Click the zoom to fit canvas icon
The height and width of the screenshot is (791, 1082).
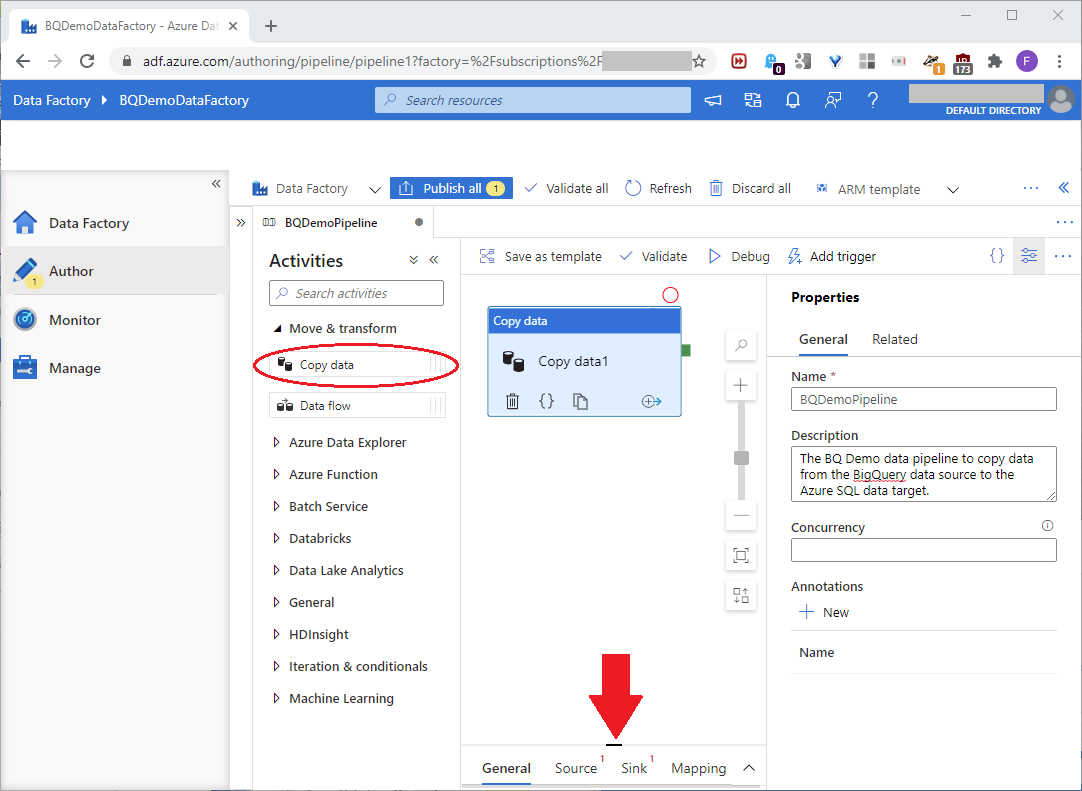click(x=741, y=556)
